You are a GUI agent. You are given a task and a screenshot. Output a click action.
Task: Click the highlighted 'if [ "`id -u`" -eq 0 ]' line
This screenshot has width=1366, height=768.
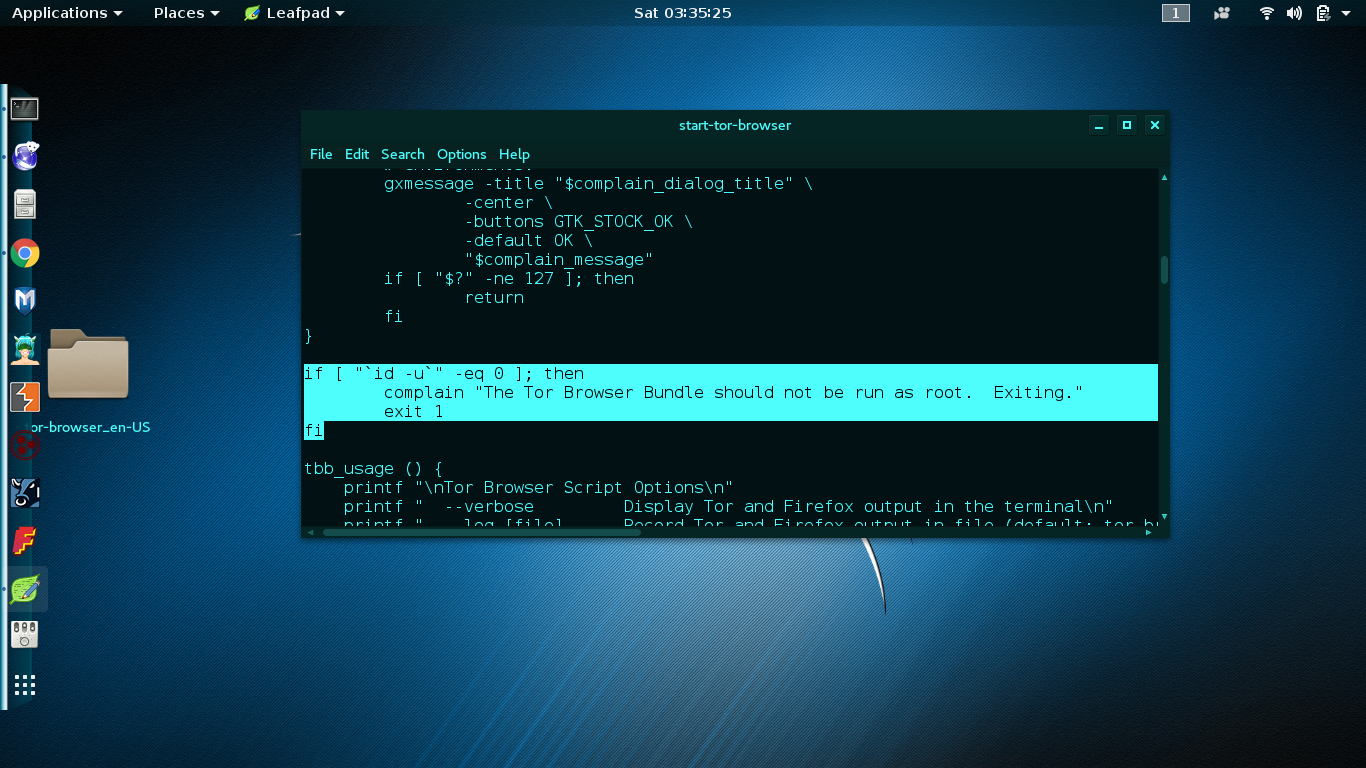(x=444, y=373)
